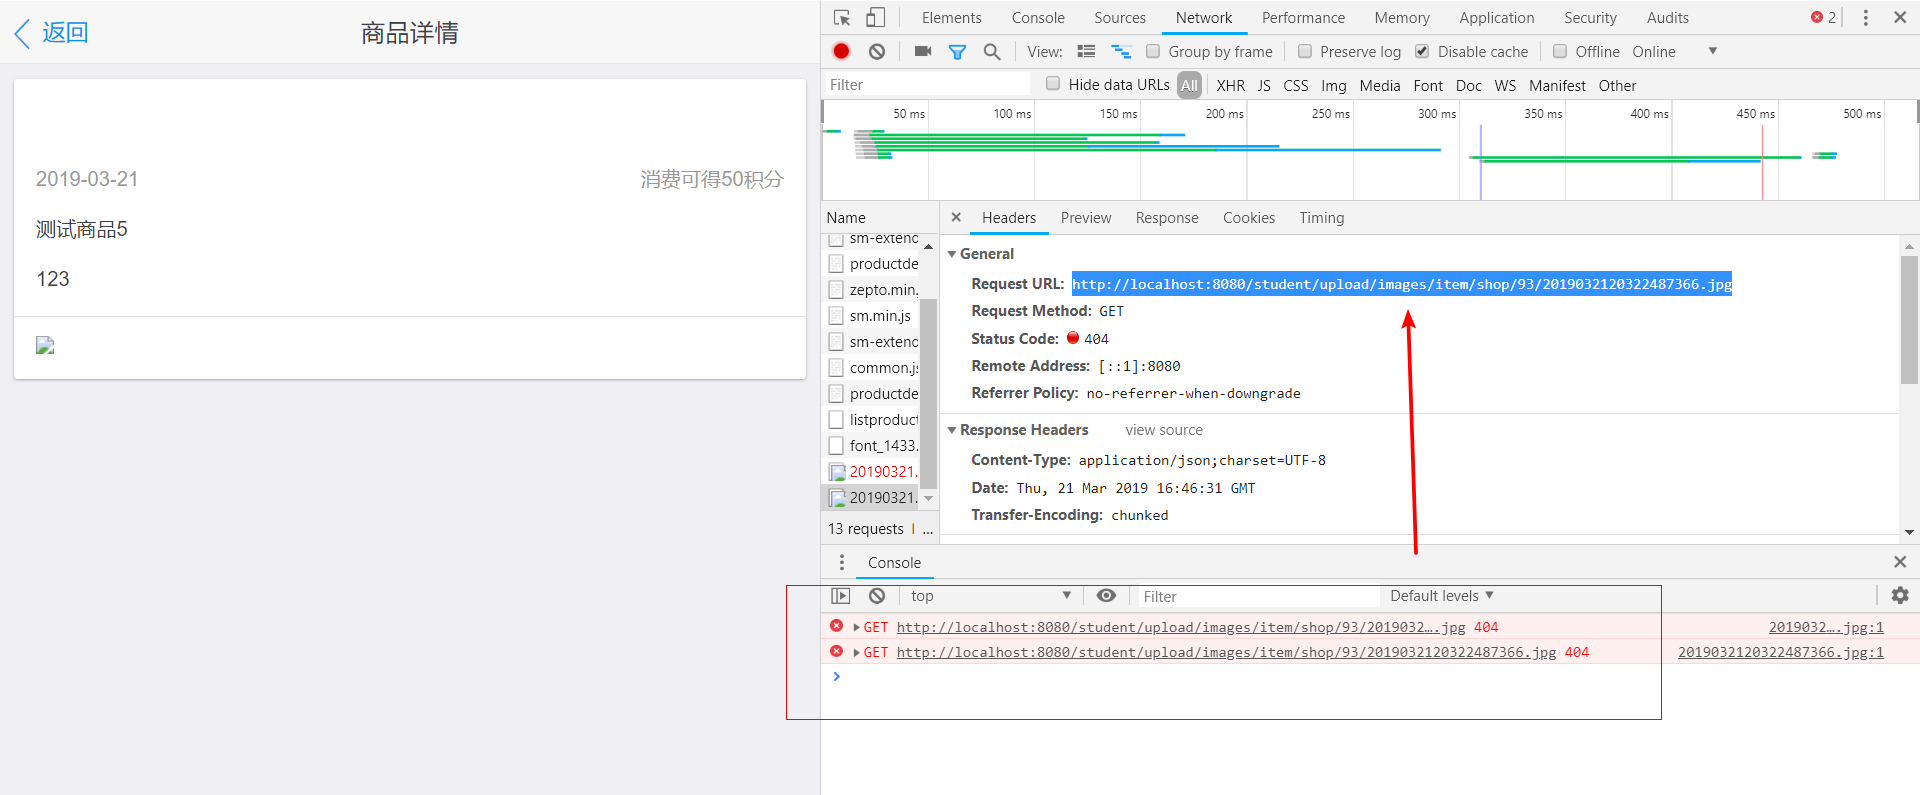Open the Performance tab

pyautogui.click(x=1303, y=18)
